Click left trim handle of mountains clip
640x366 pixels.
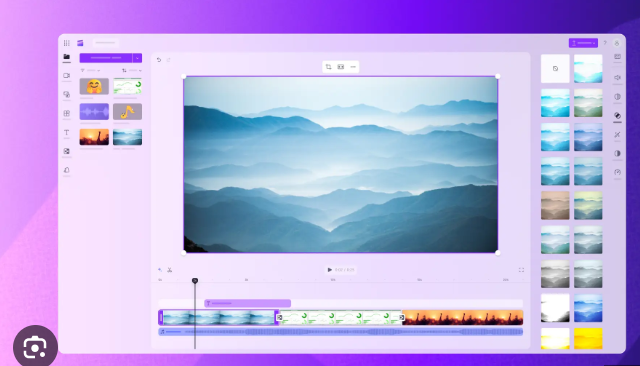161,317
